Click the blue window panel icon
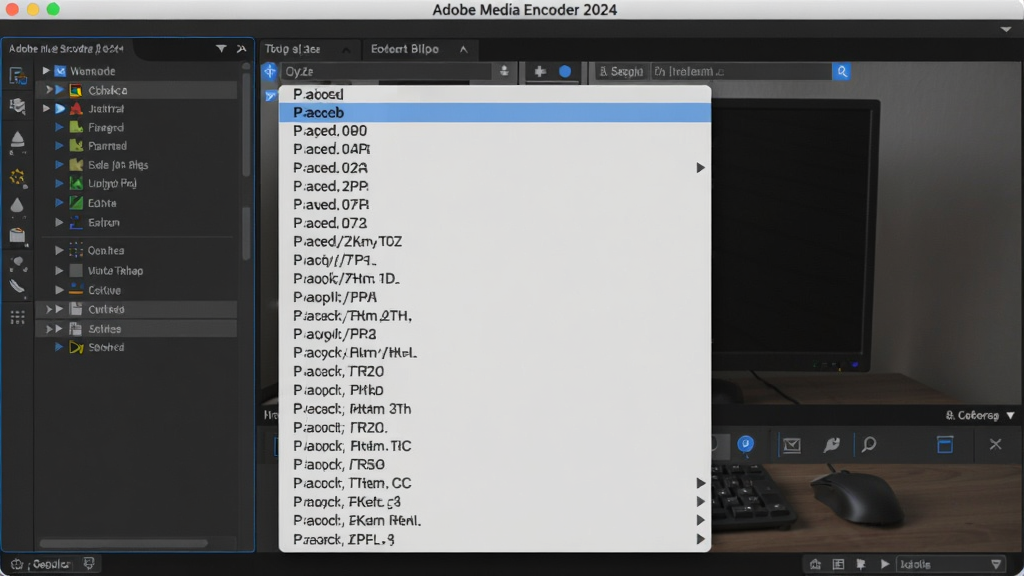The image size is (1024, 576). point(945,445)
